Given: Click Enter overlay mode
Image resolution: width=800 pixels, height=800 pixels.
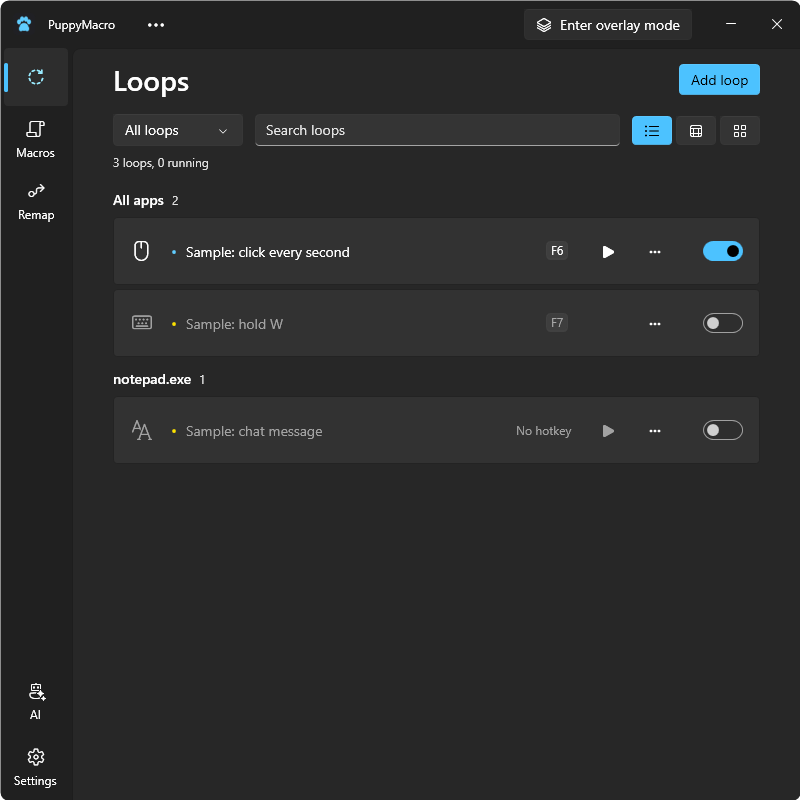Looking at the screenshot, I should pyautogui.click(x=608, y=24).
